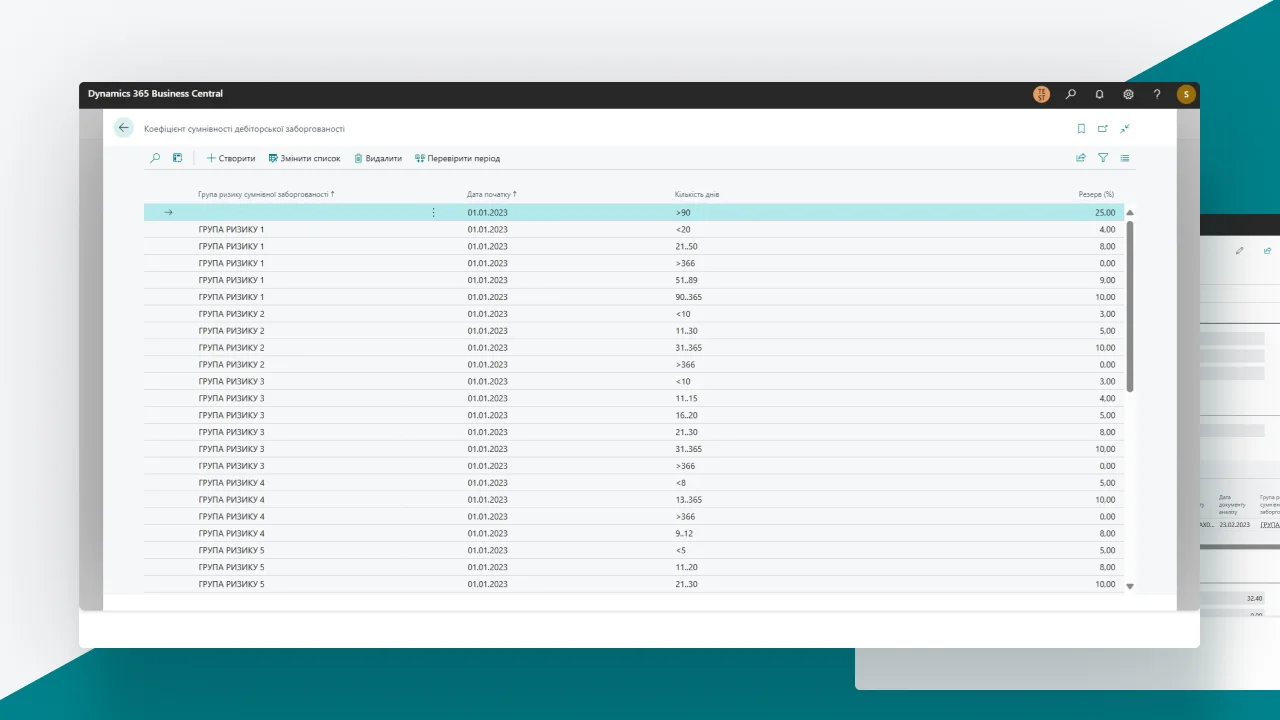Click Перевірити період button
This screenshot has width=1280, height=720.
[457, 158]
